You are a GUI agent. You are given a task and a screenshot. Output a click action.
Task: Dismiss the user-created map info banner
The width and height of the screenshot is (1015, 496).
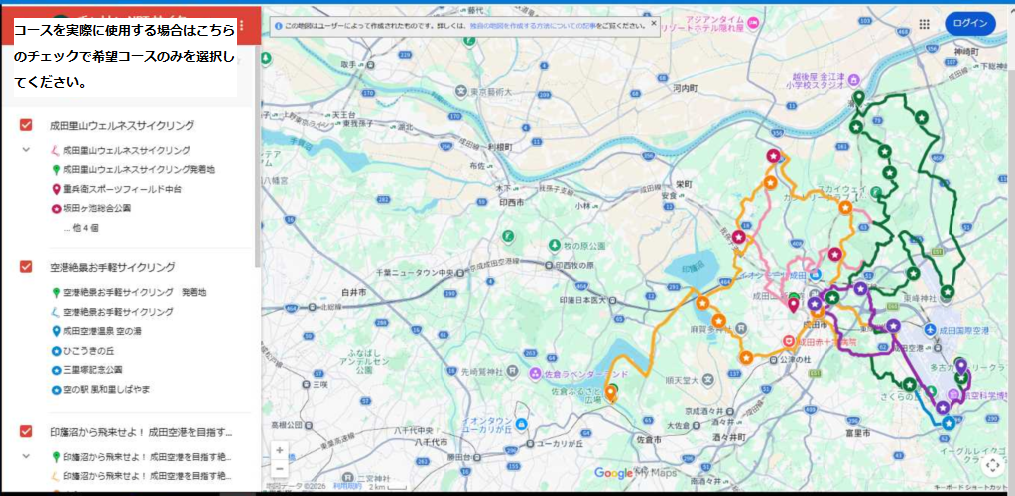click(654, 23)
